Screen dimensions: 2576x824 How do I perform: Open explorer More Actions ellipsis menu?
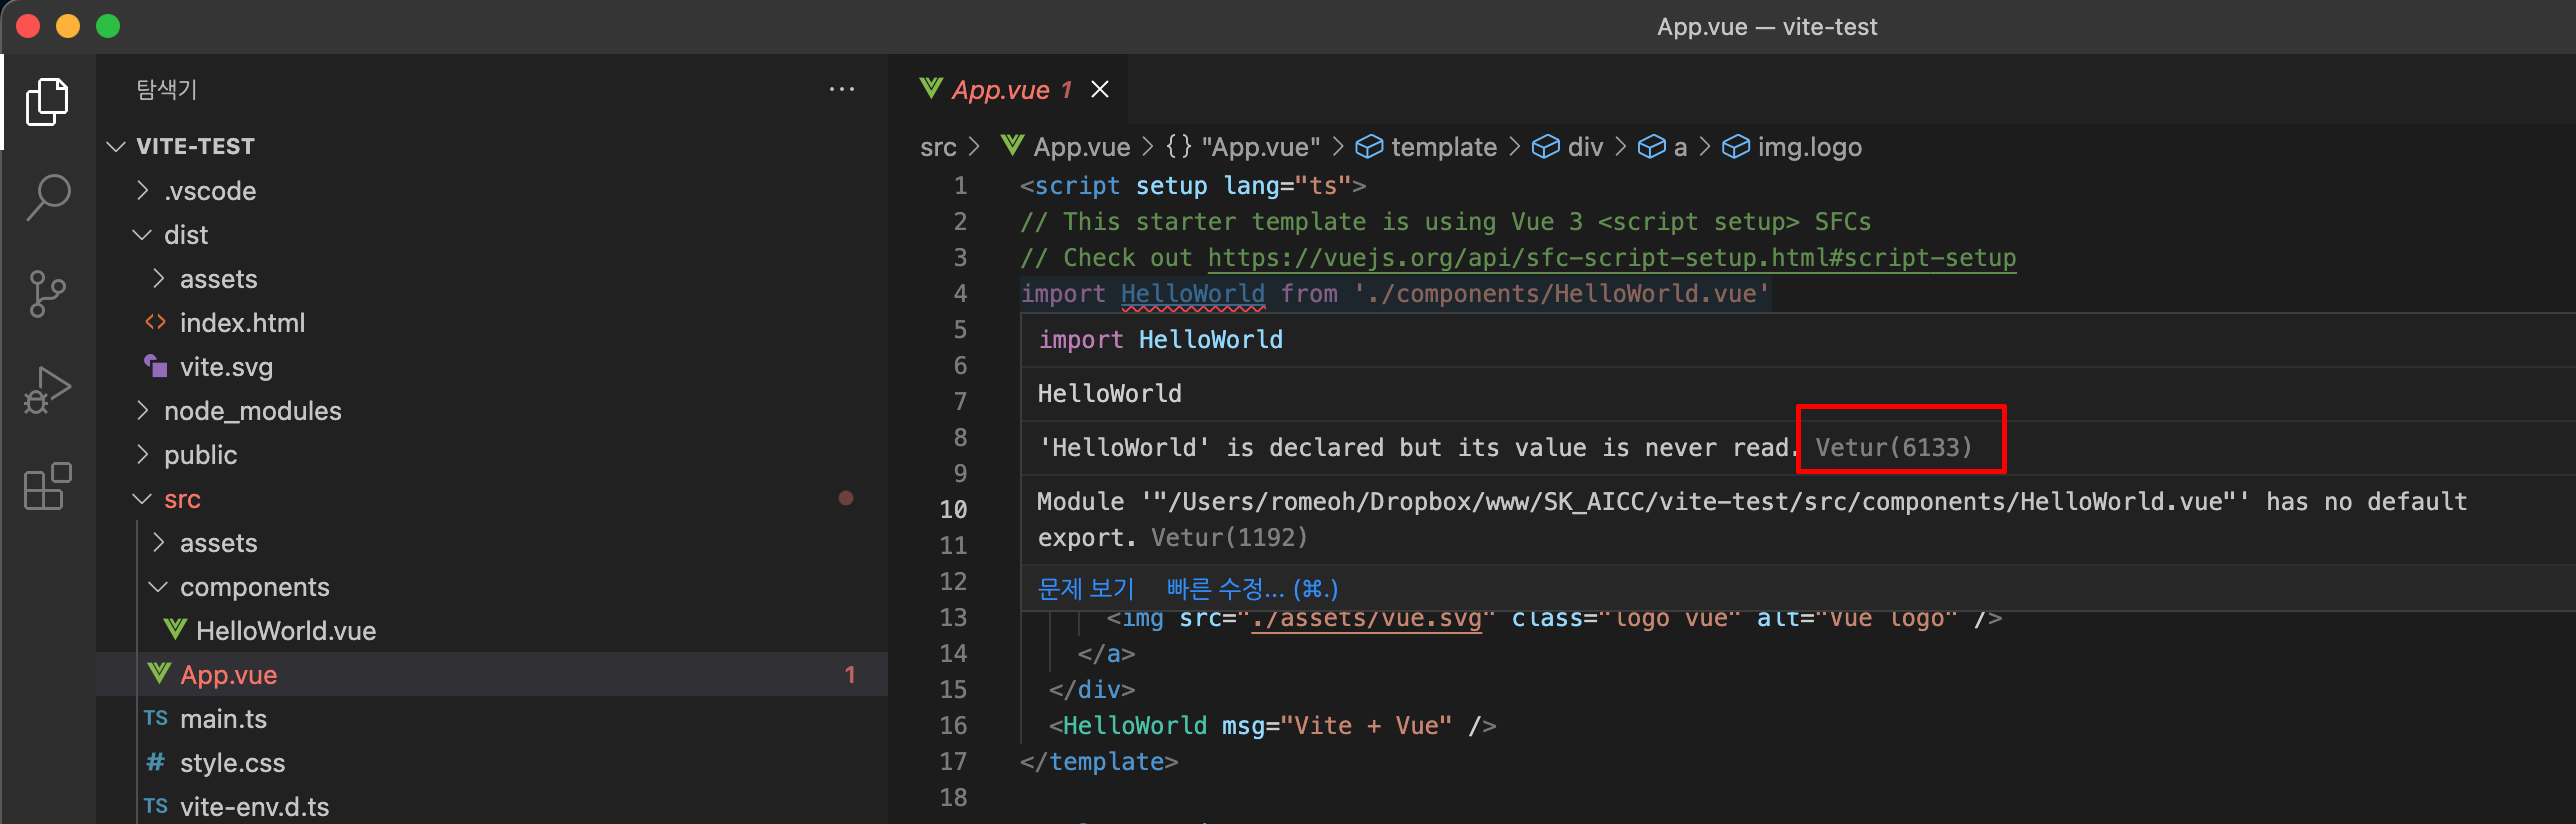[x=842, y=89]
